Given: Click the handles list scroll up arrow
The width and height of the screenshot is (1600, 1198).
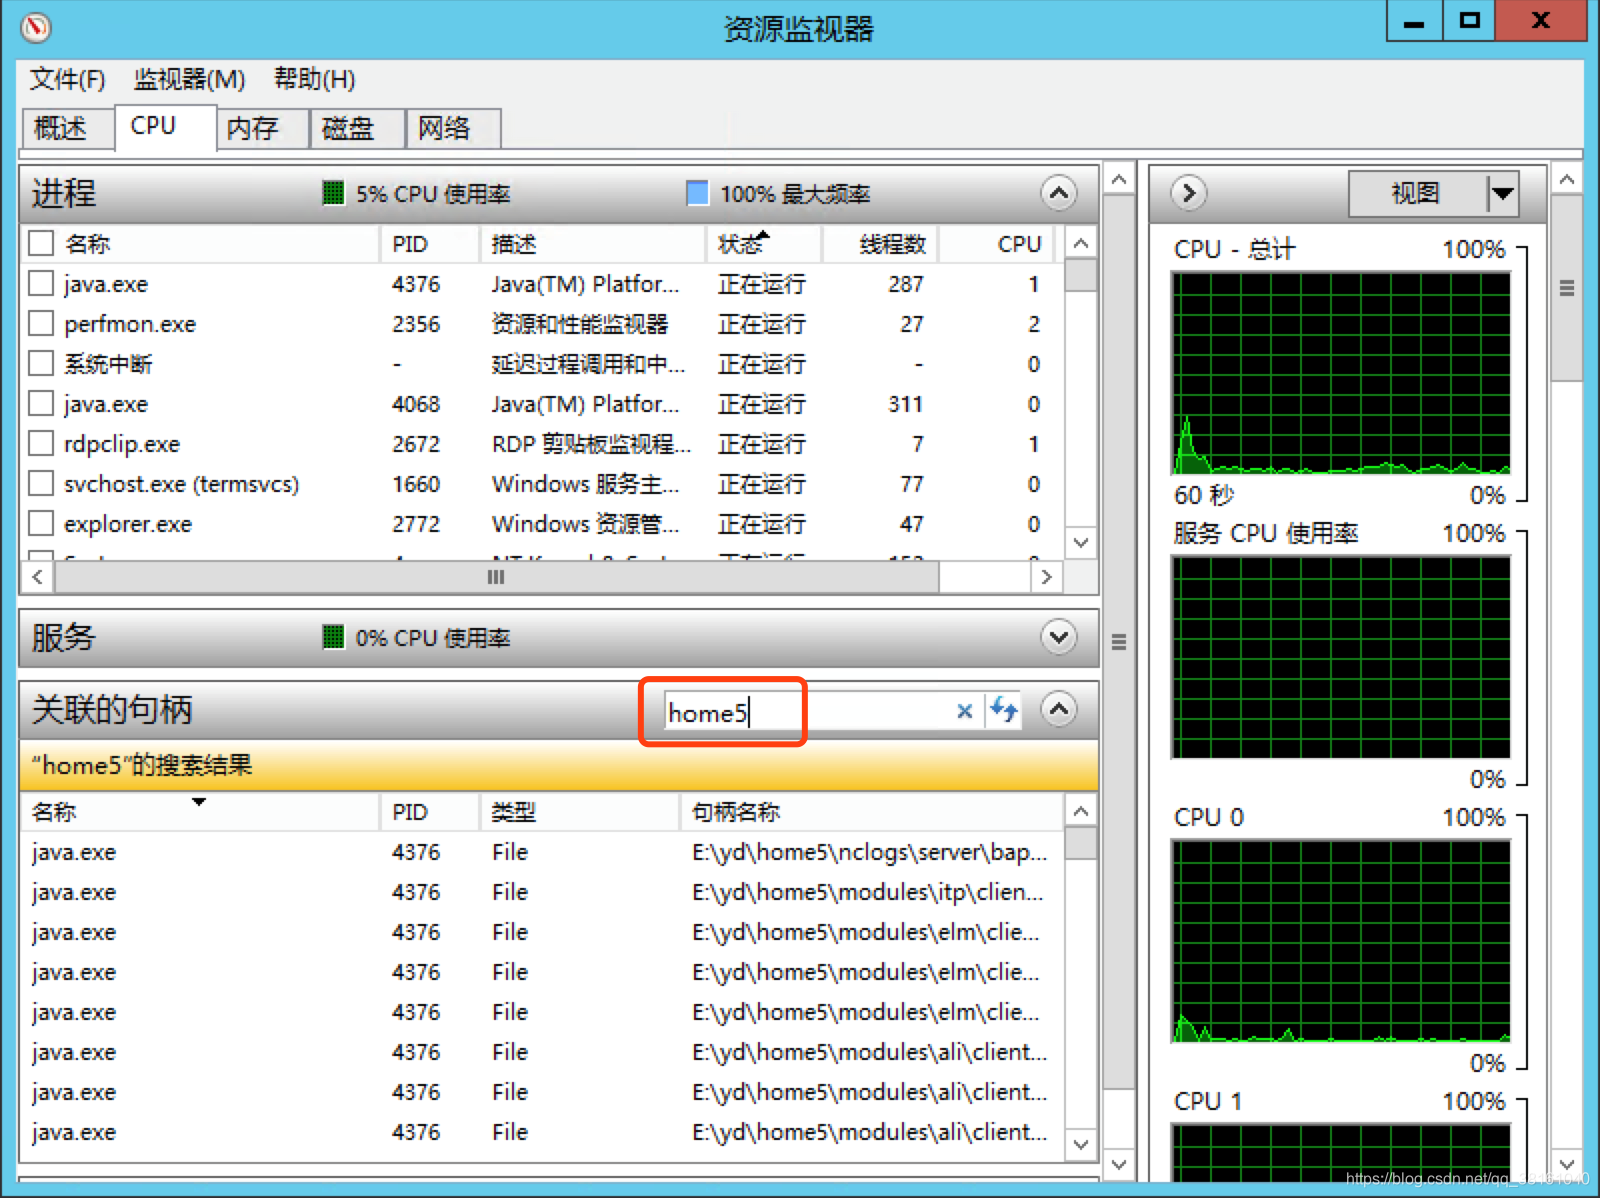Looking at the screenshot, I should (x=1080, y=811).
